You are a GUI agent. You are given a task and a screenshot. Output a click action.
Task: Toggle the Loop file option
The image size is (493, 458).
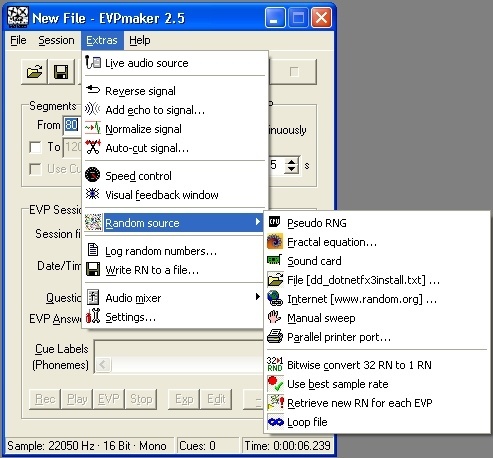point(377,422)
